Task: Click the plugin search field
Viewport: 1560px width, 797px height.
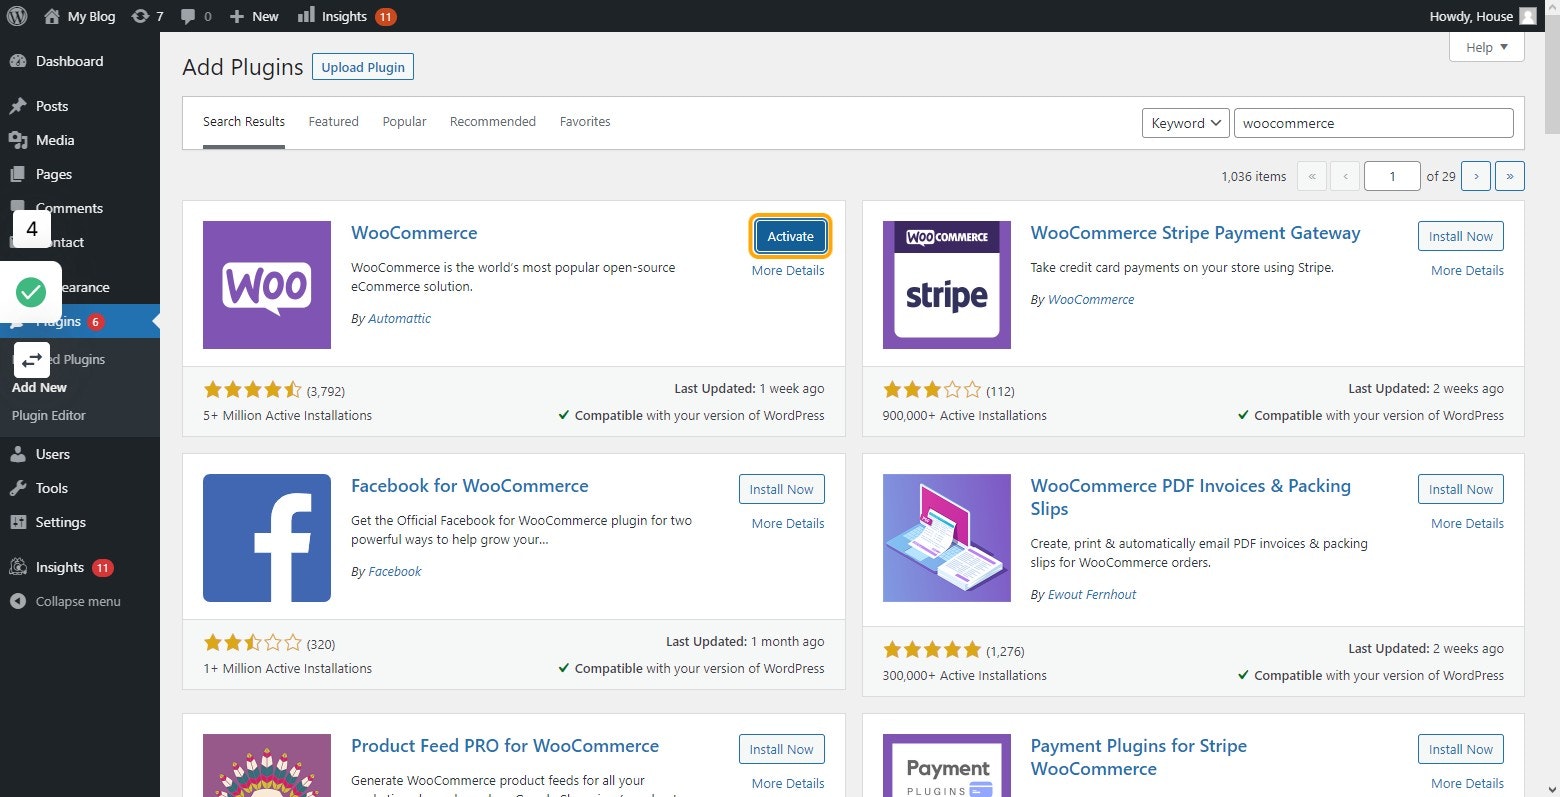Action: coord(1374,123)
